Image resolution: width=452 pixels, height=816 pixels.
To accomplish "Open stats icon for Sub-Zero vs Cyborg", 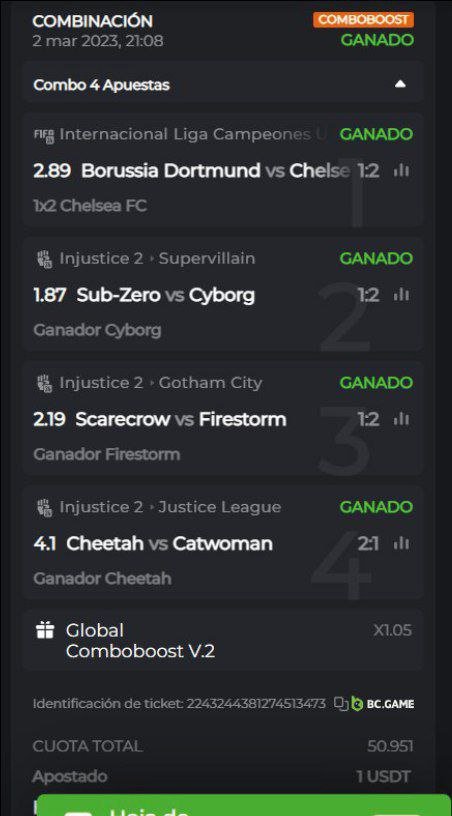I will point(401,295).
